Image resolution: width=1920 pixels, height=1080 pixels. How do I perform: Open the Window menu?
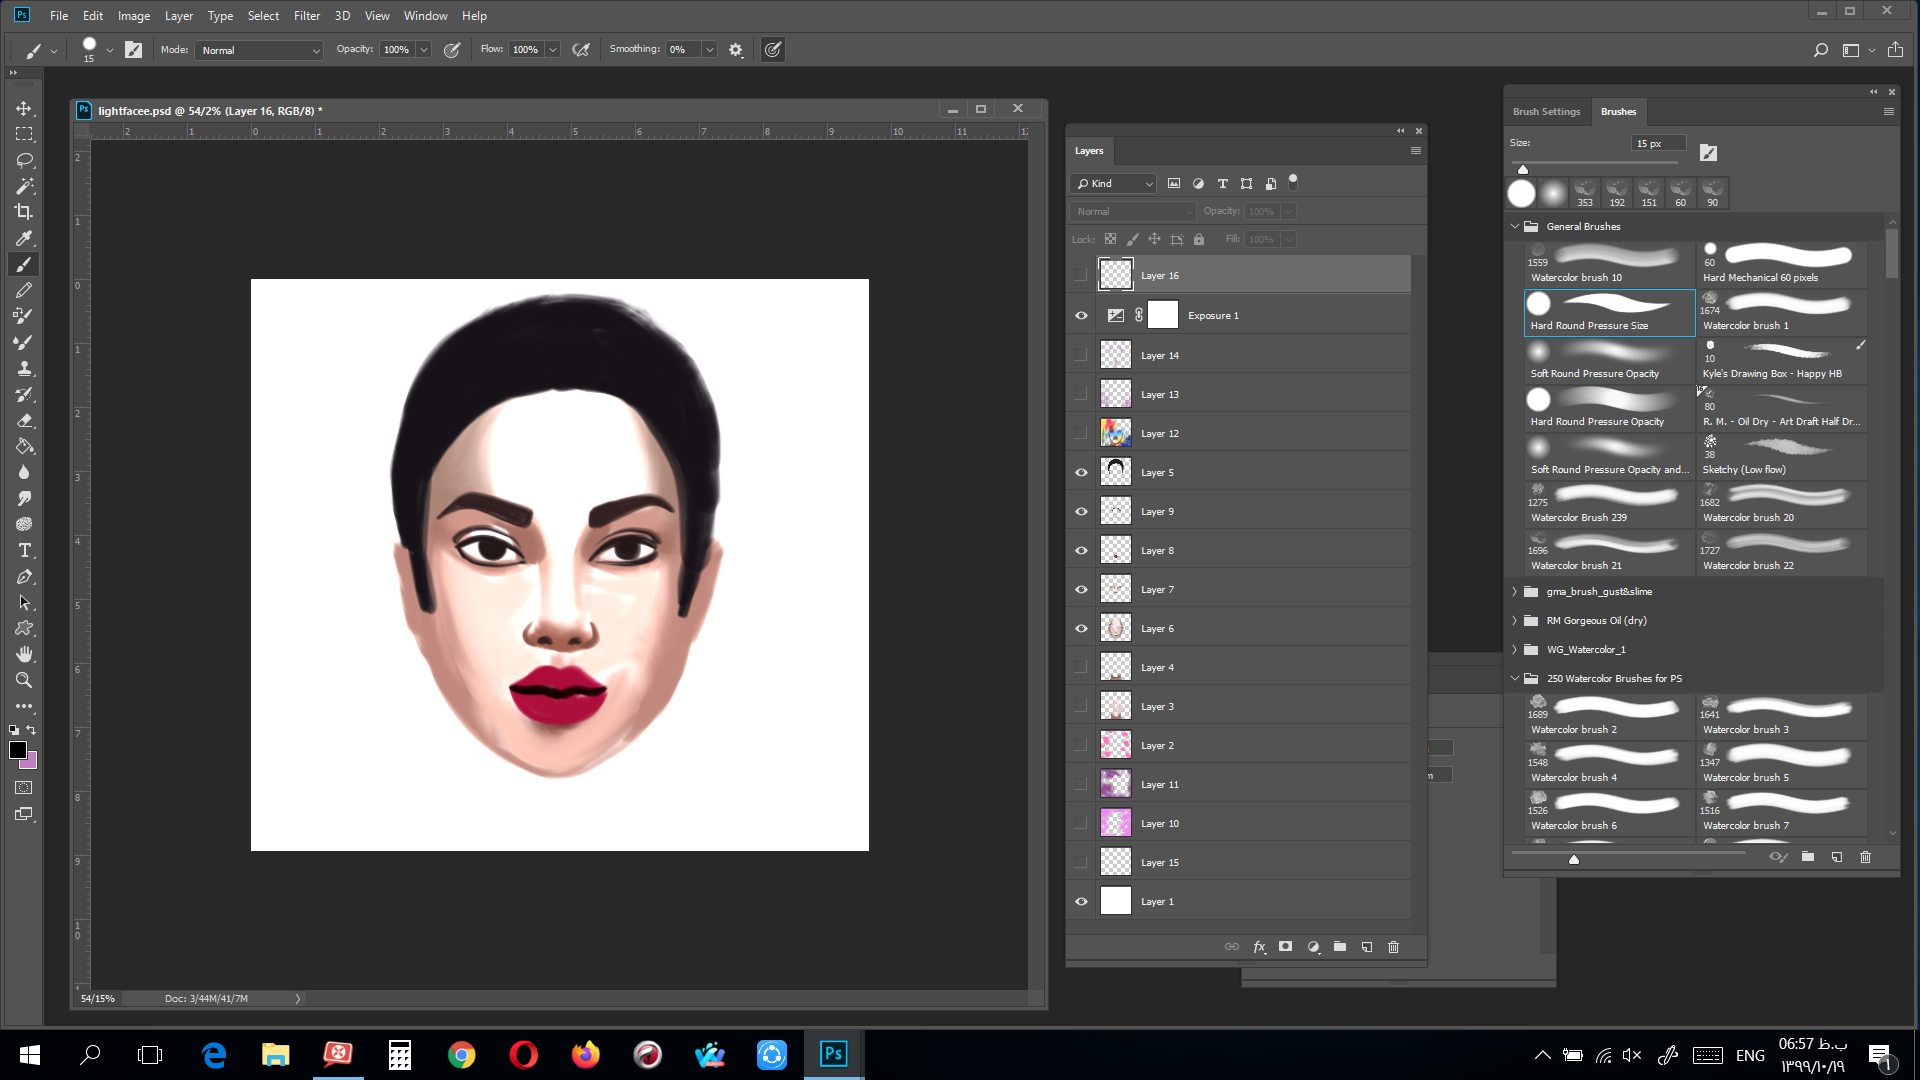point(425,15)
